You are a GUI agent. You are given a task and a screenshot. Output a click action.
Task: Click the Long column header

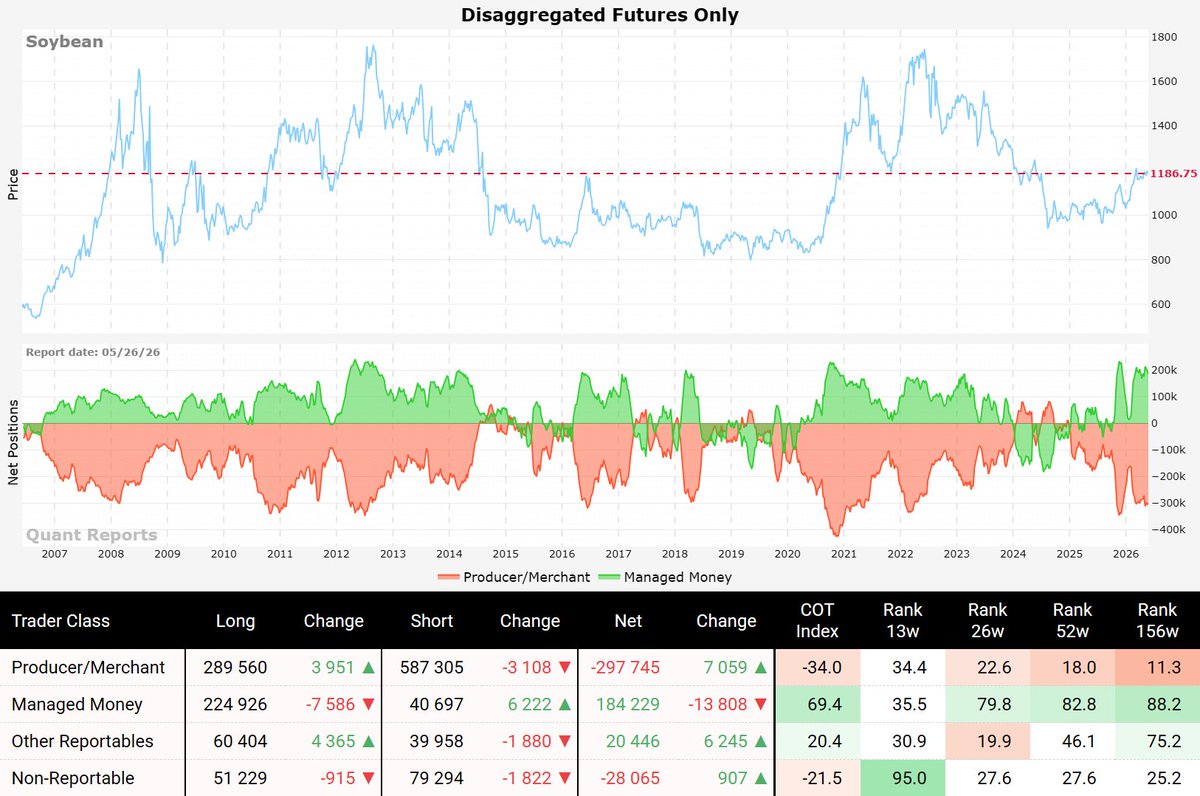tap(236, 621)
